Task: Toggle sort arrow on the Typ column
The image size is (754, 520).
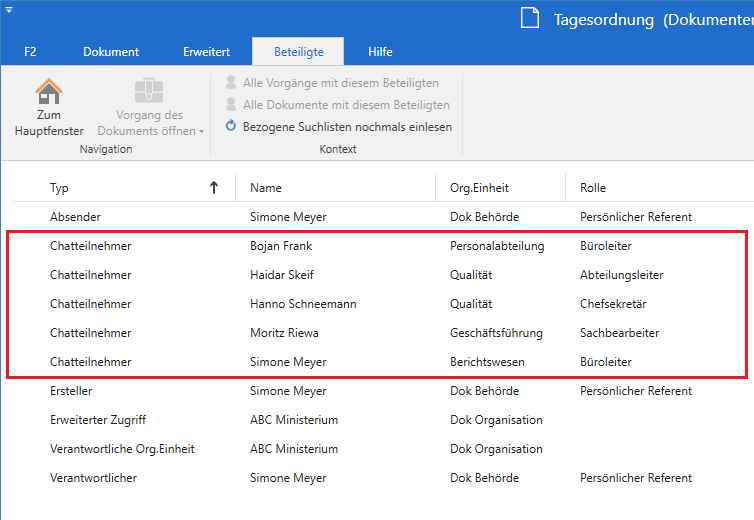Action: point(213,187)
